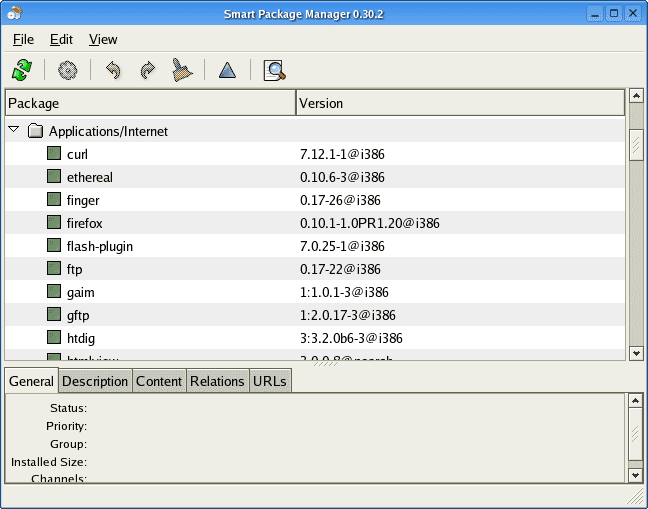Click the info panel scroll-down arrow

coord(635,475)
